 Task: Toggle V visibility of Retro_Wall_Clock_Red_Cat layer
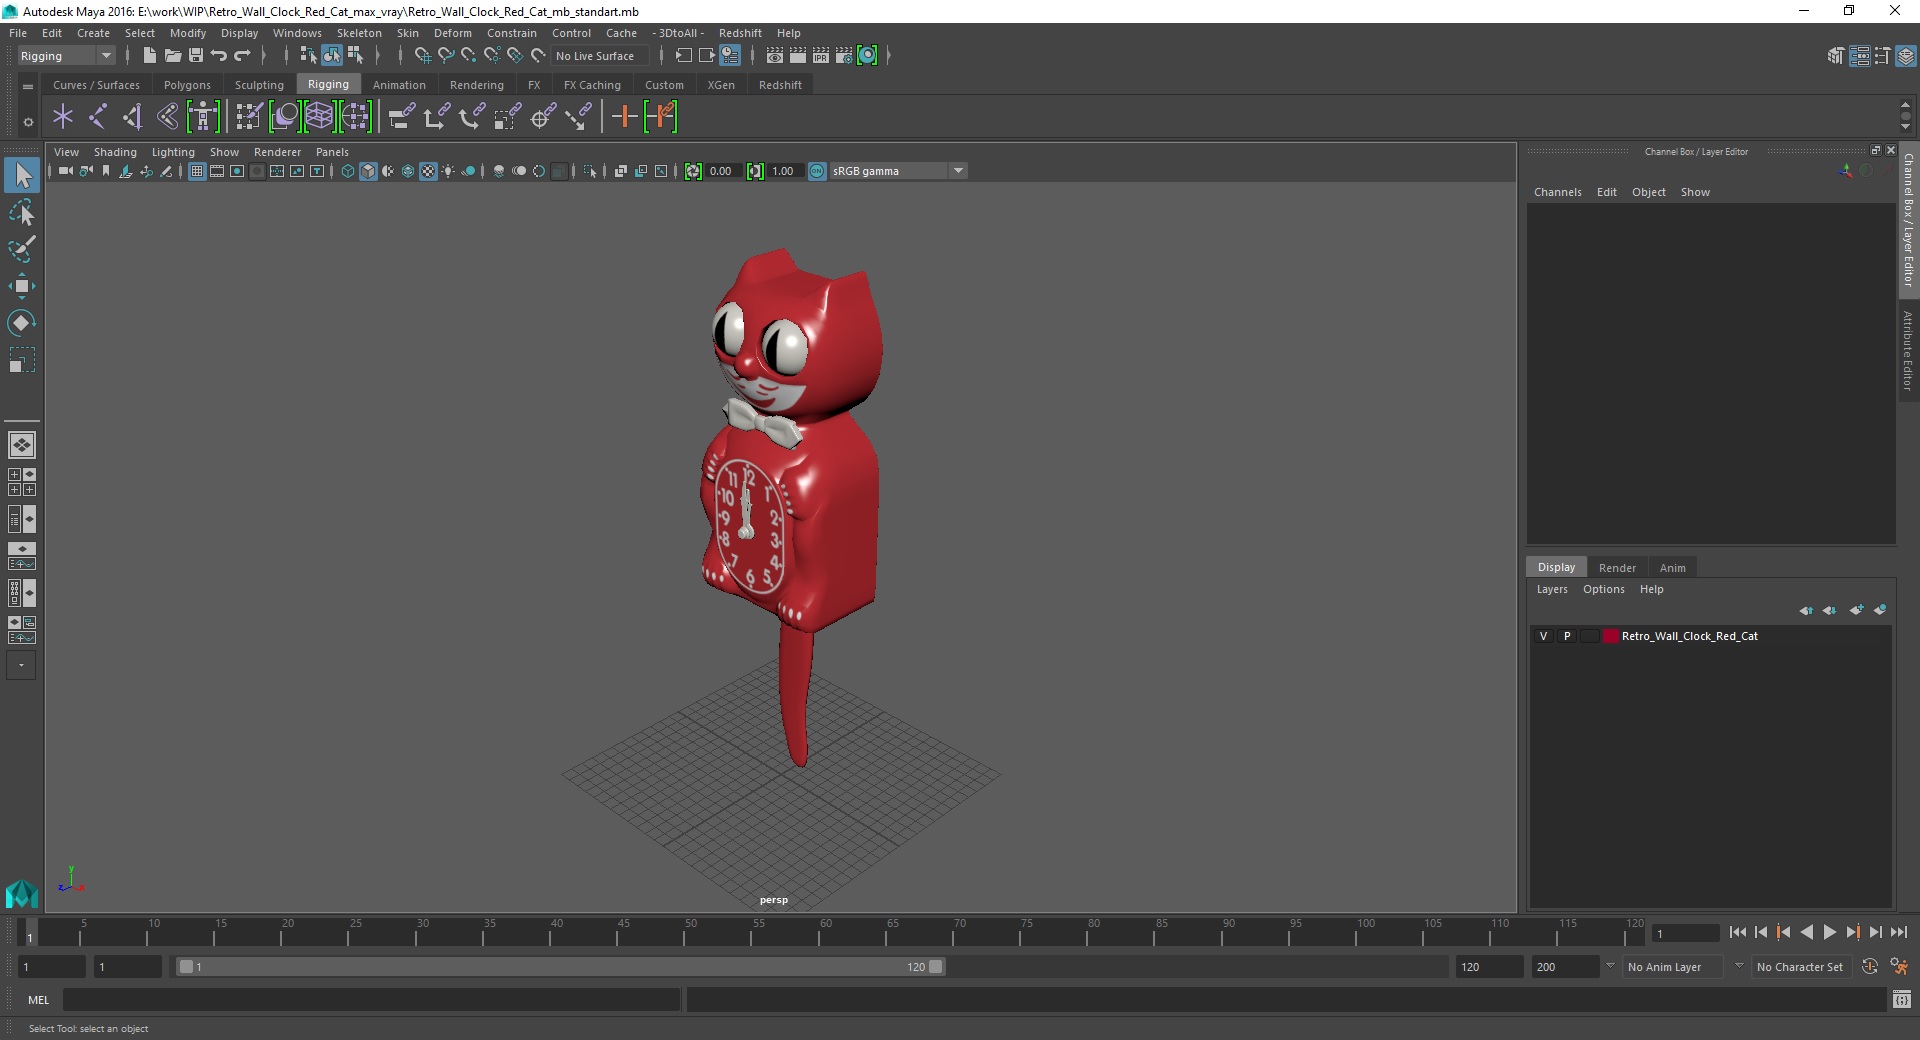point(1543,636)
